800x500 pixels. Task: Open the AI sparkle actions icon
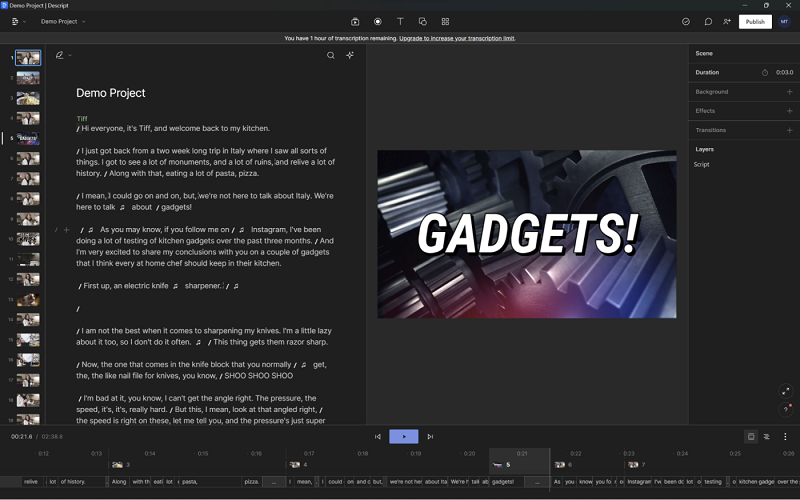point(350,55)
